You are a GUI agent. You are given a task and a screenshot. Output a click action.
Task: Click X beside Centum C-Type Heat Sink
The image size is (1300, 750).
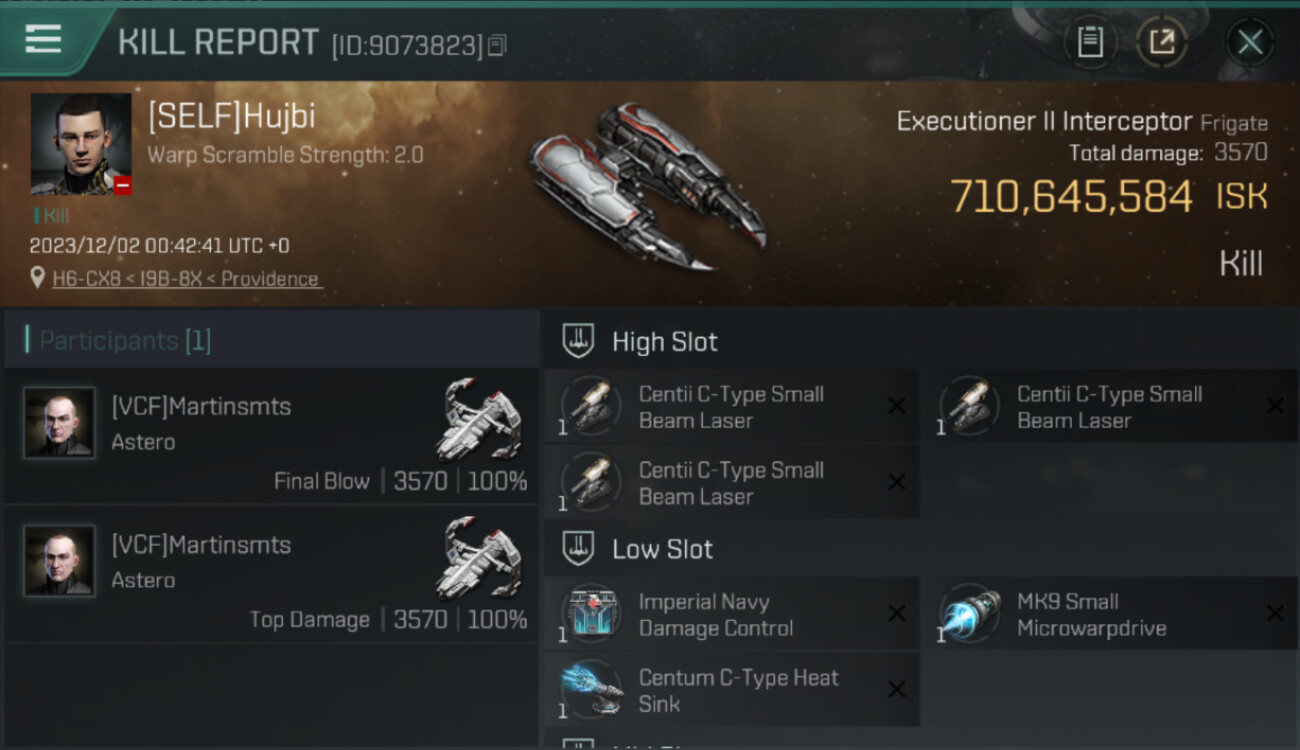(x=897, y=690)
